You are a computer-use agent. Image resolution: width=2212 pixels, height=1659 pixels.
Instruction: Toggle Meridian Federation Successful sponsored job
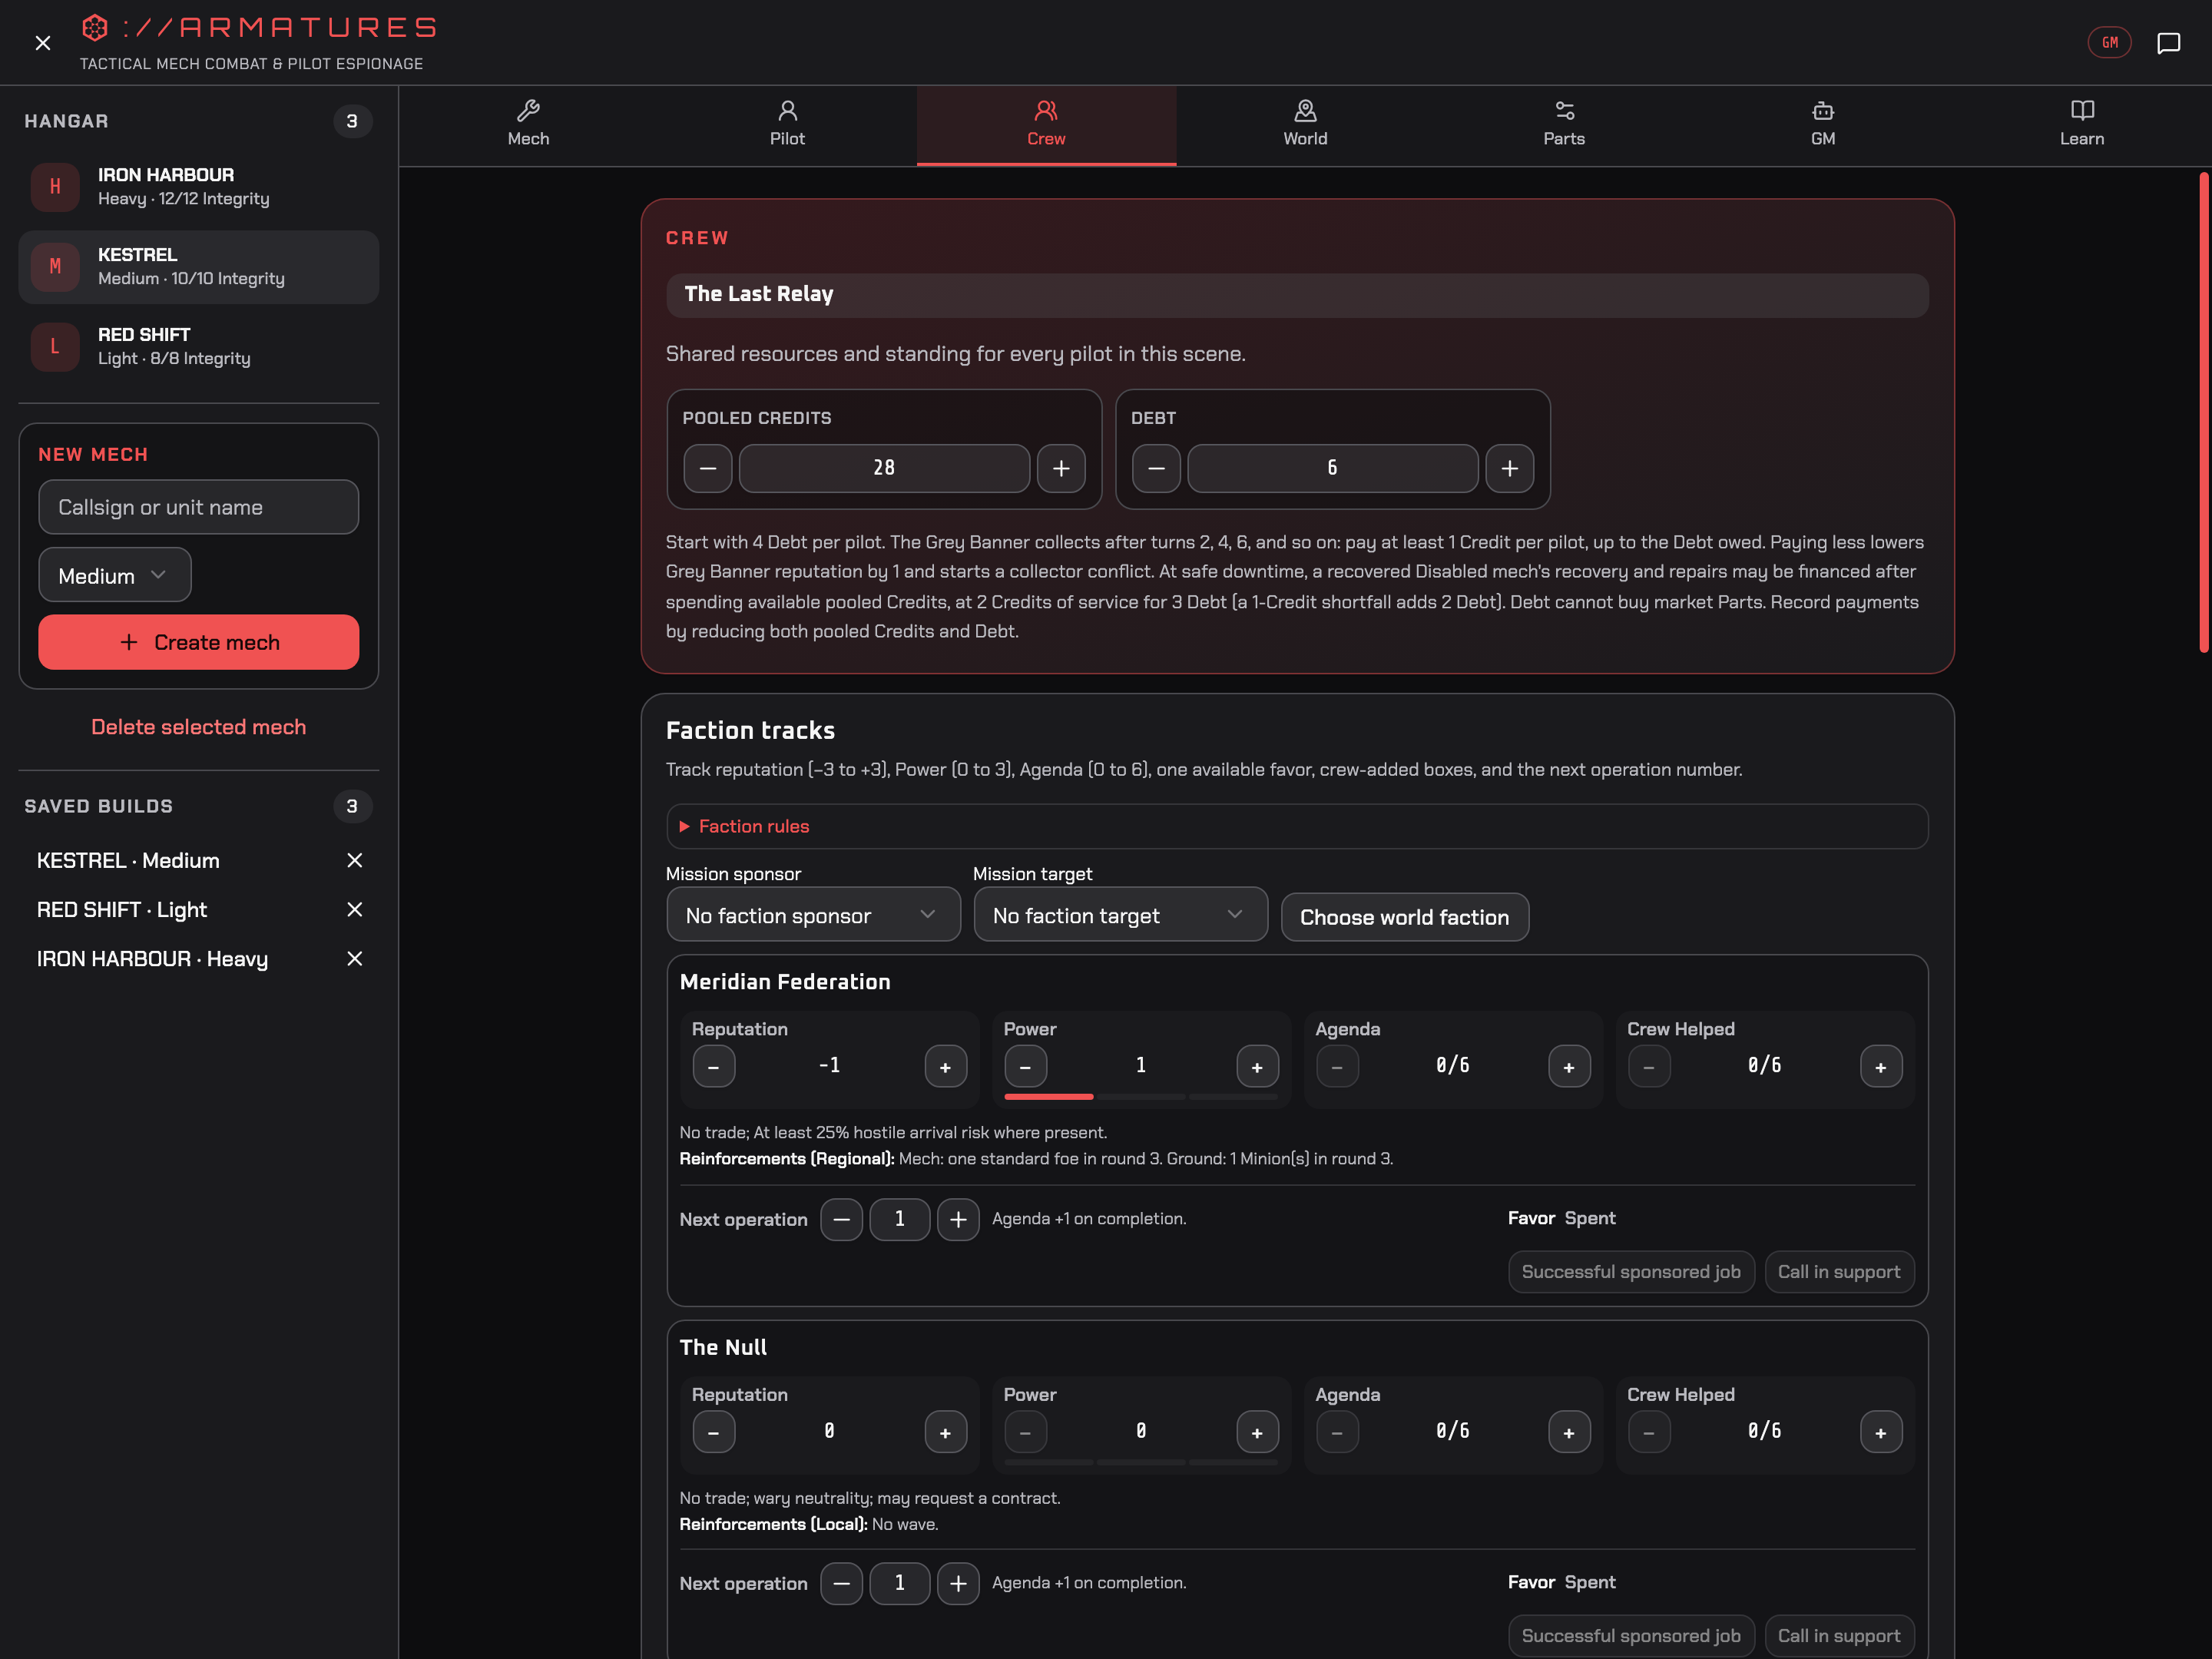[x=1630, y=1272]
